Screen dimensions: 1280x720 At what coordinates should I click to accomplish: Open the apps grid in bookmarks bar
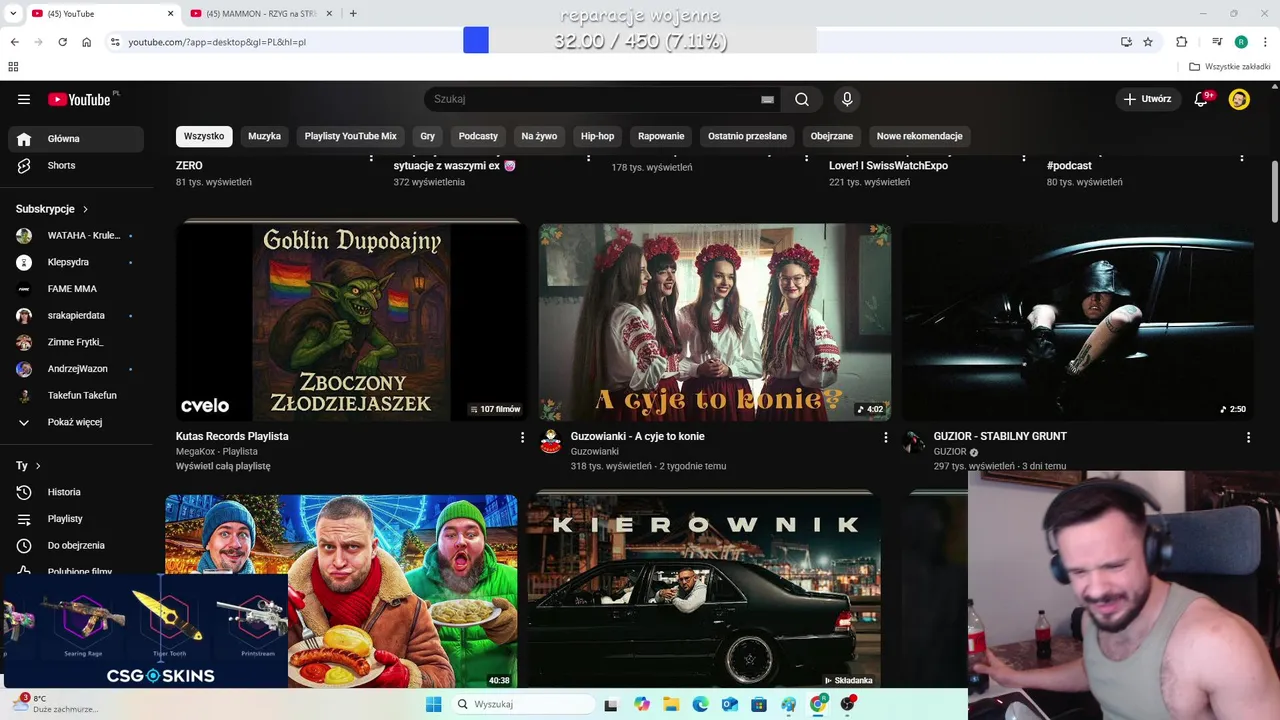click(x=13, y=67)
